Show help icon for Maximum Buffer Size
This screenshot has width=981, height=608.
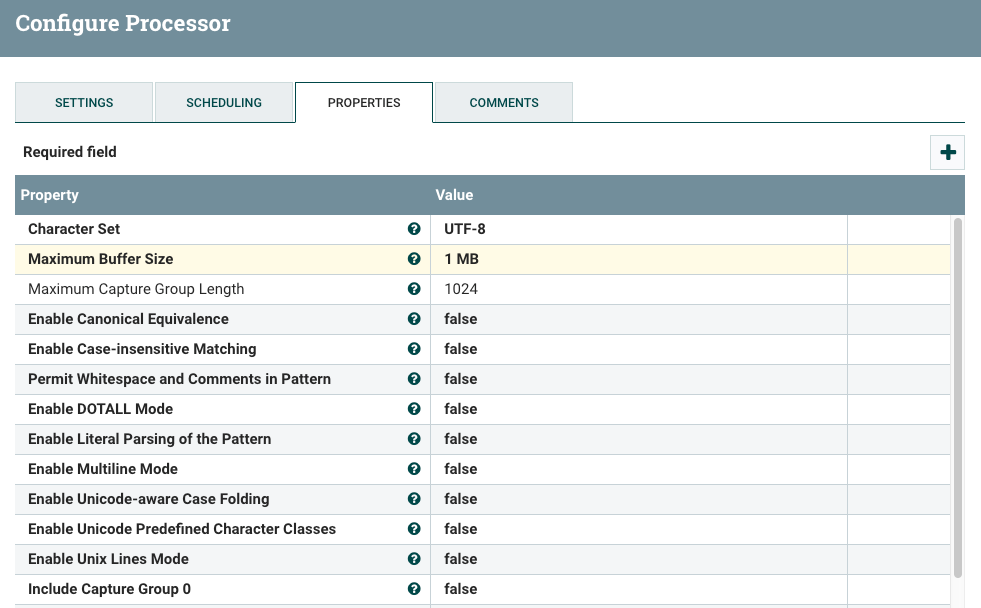click(414, 259)
